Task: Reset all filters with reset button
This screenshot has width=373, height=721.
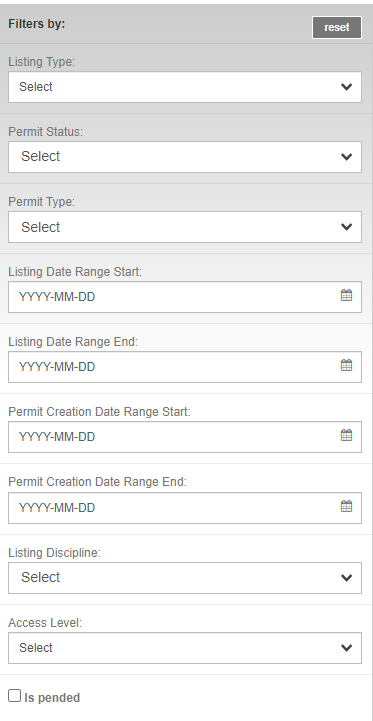Action: point(337,28)
